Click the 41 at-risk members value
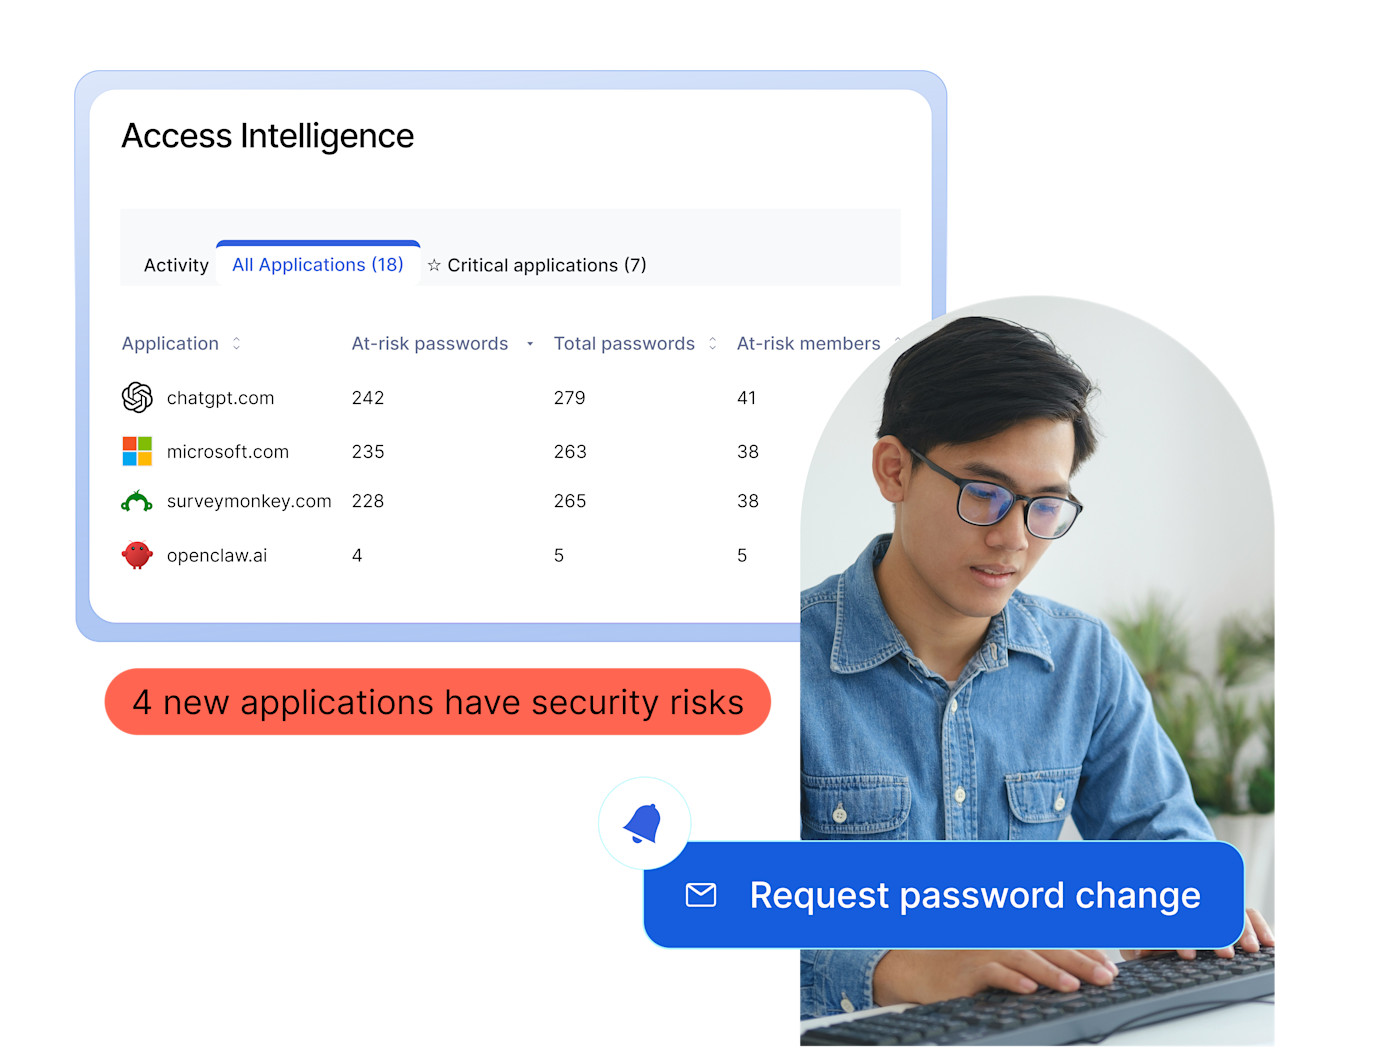The width and height of the screenshot is (1400, 1050). click(747, 398)
